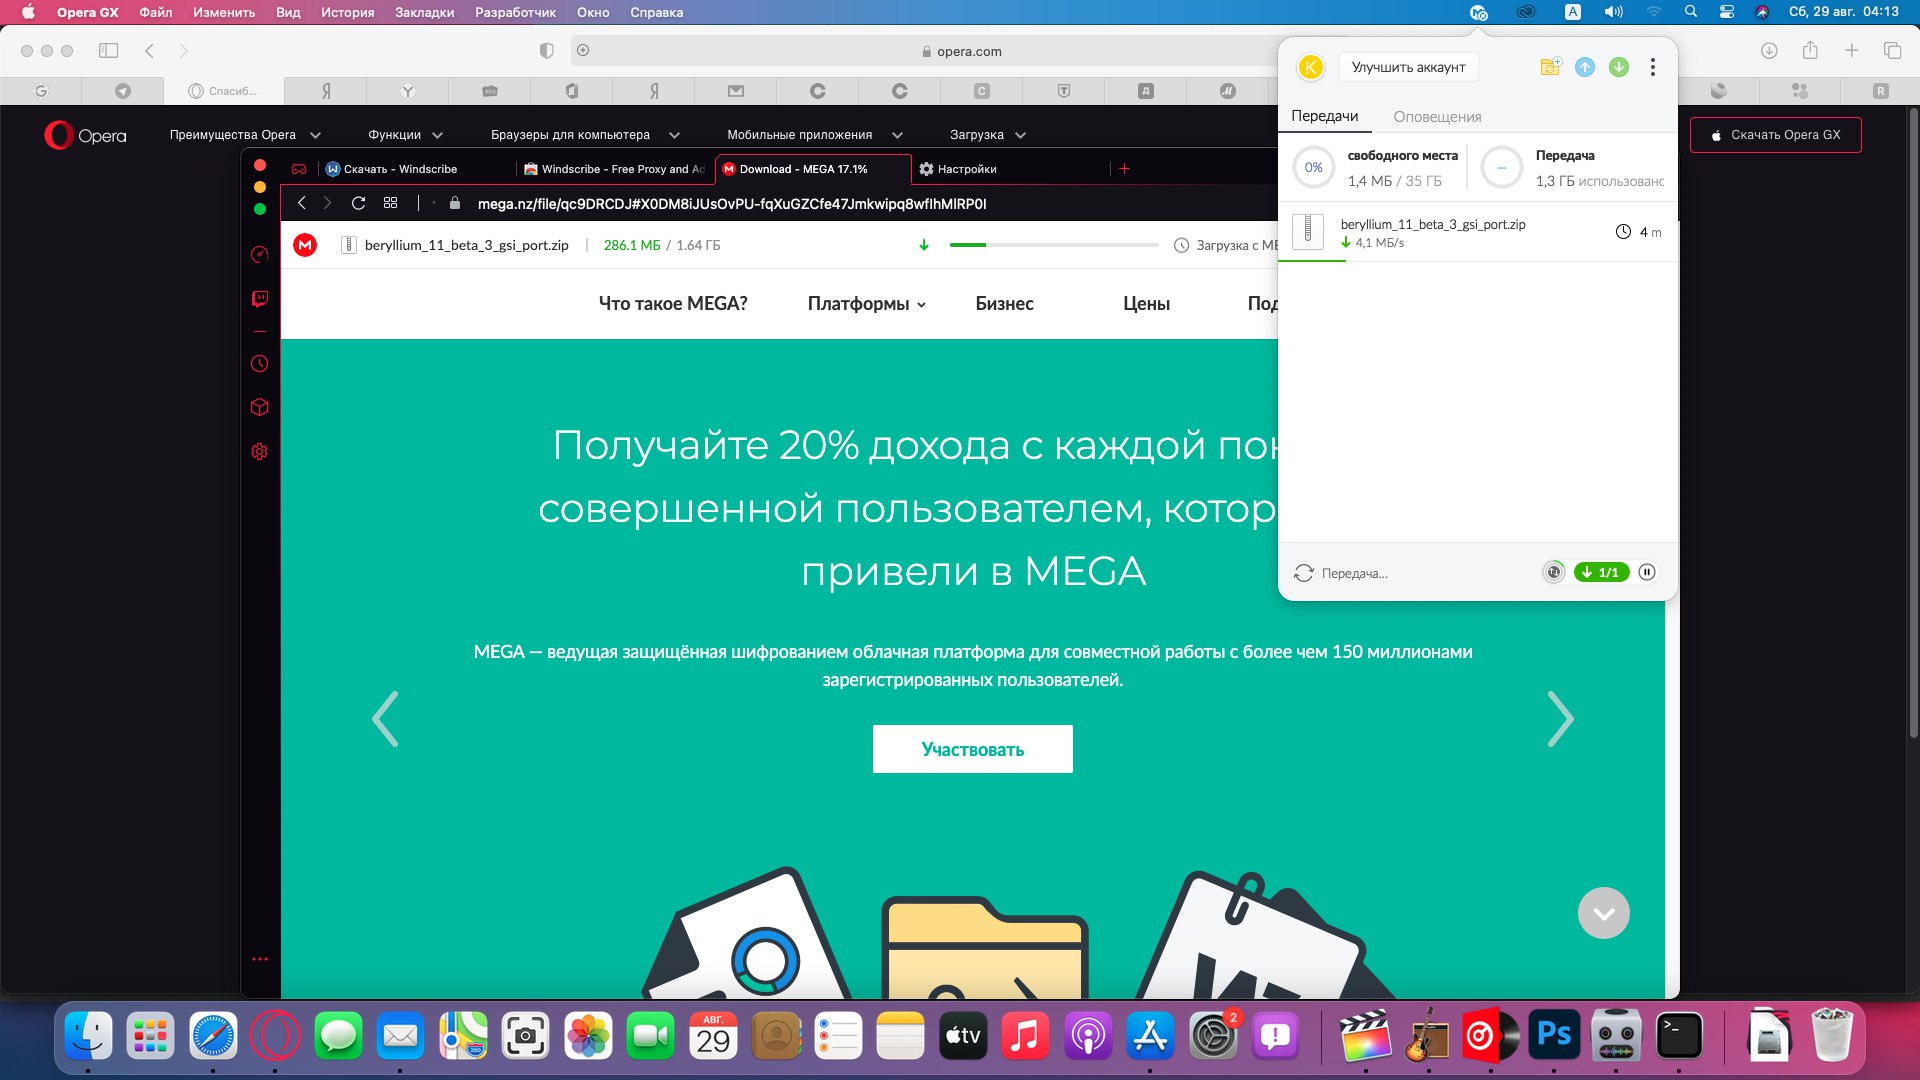Click the mega.nz address bar URL
The width and height of the screenshot is (1920, 1080).
tap(731, 204)
